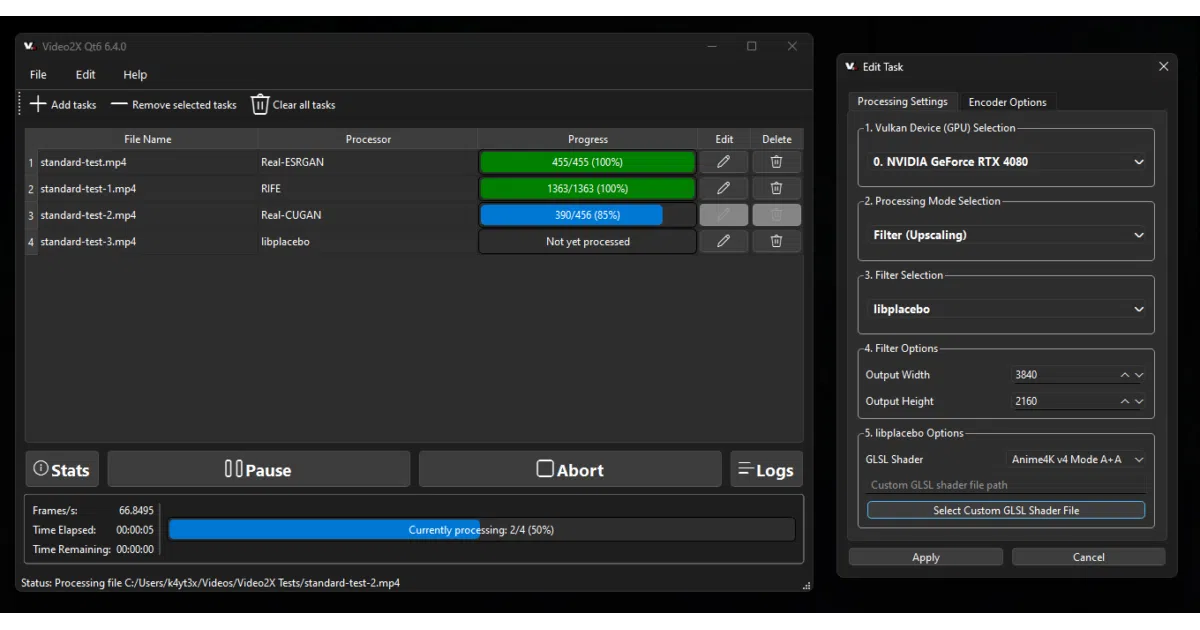
Task: Select the standard-test-2.mp4 file name cell
Action: coord(148,215)
